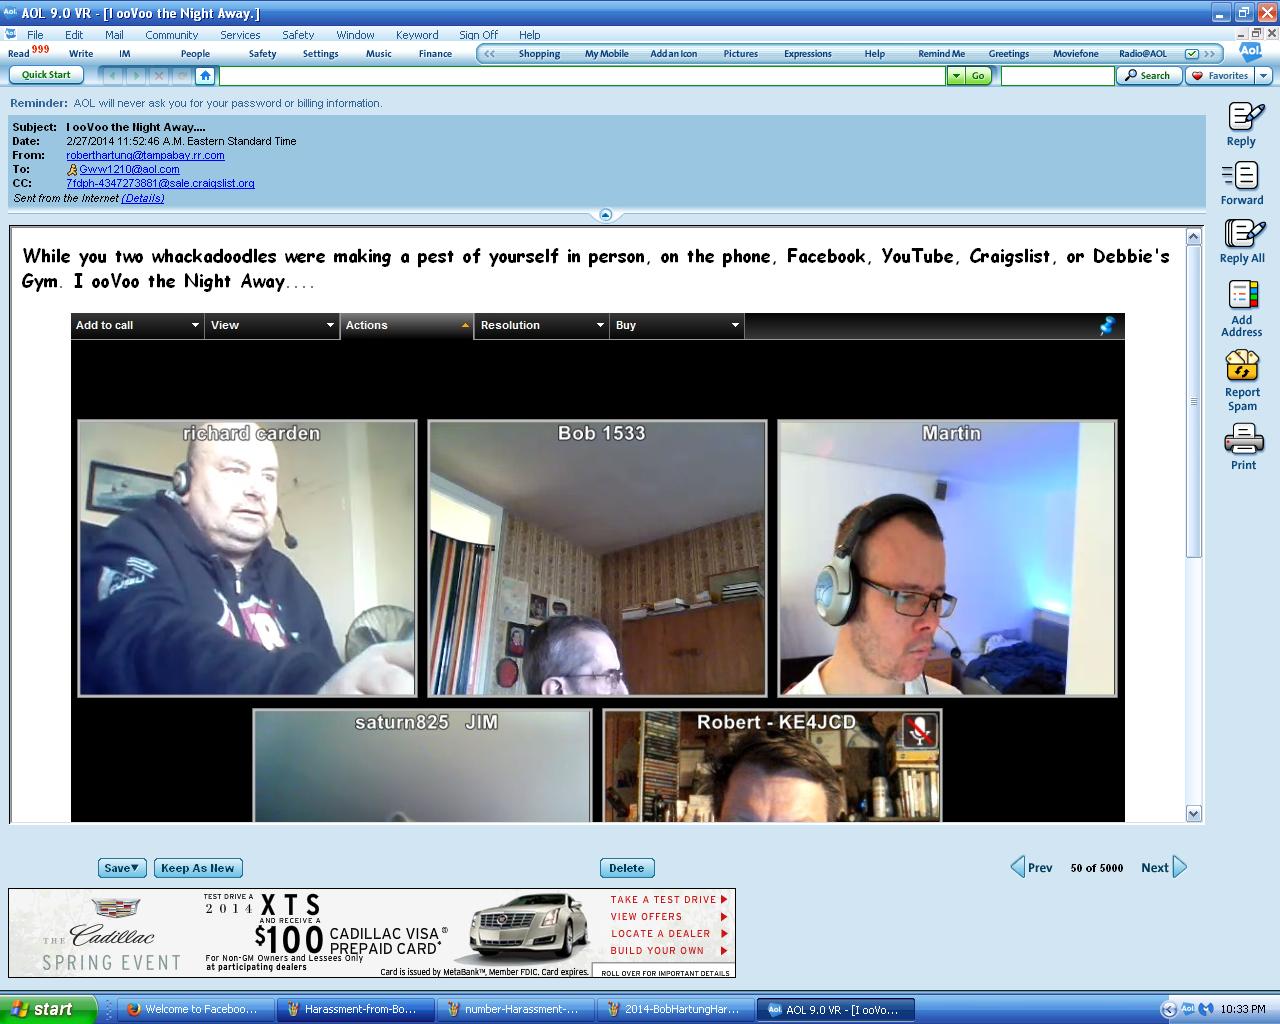
Task: Open the View dropdown in ooVoo
Action: 272,325
